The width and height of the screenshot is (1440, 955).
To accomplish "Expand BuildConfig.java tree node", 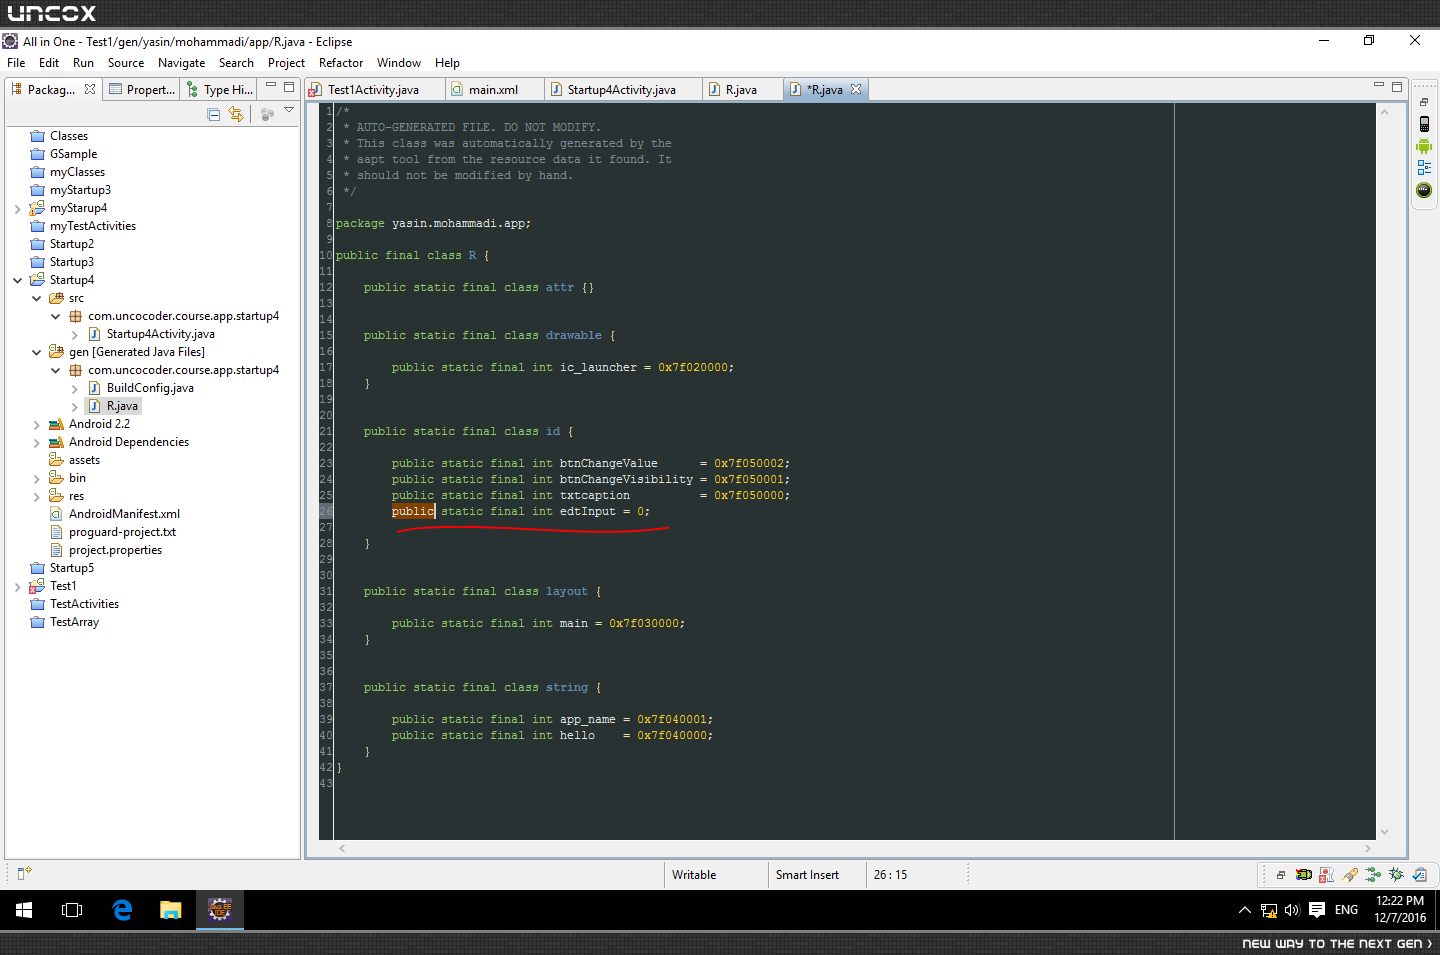I will point(74,389).
